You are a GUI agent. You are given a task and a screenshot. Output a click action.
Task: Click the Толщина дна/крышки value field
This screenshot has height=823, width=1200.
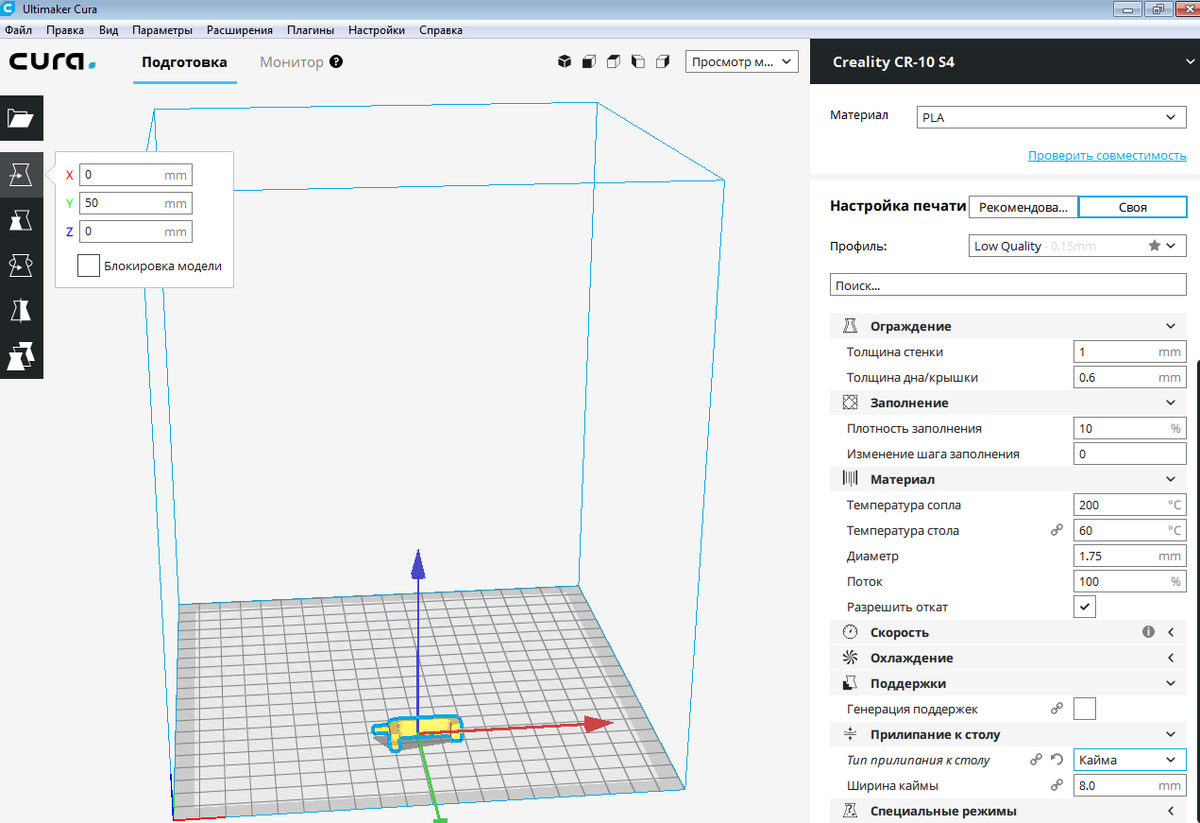1130,378
